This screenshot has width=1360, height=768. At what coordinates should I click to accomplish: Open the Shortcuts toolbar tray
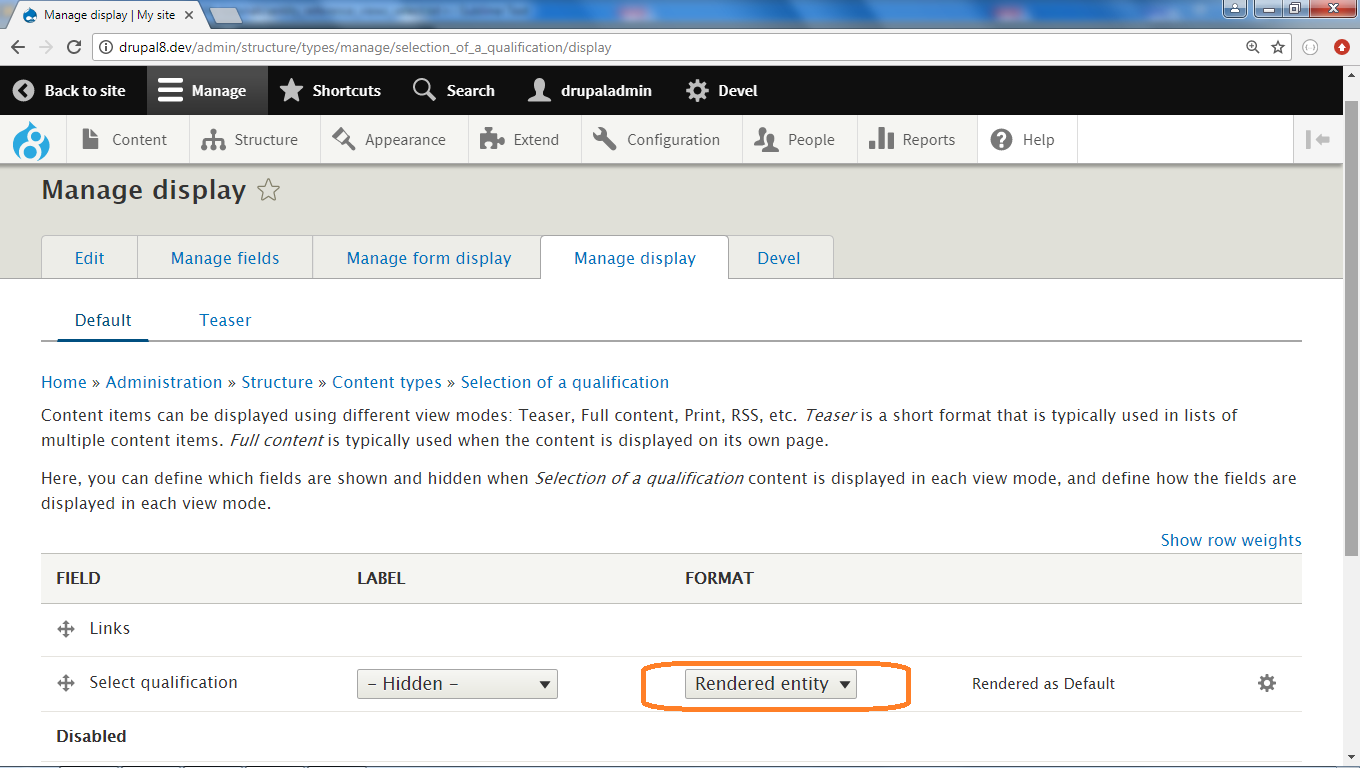(331, 91)
